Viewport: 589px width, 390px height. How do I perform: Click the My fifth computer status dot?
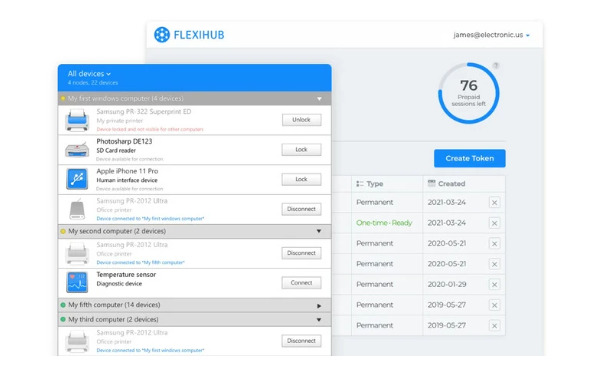click(63, 305)
